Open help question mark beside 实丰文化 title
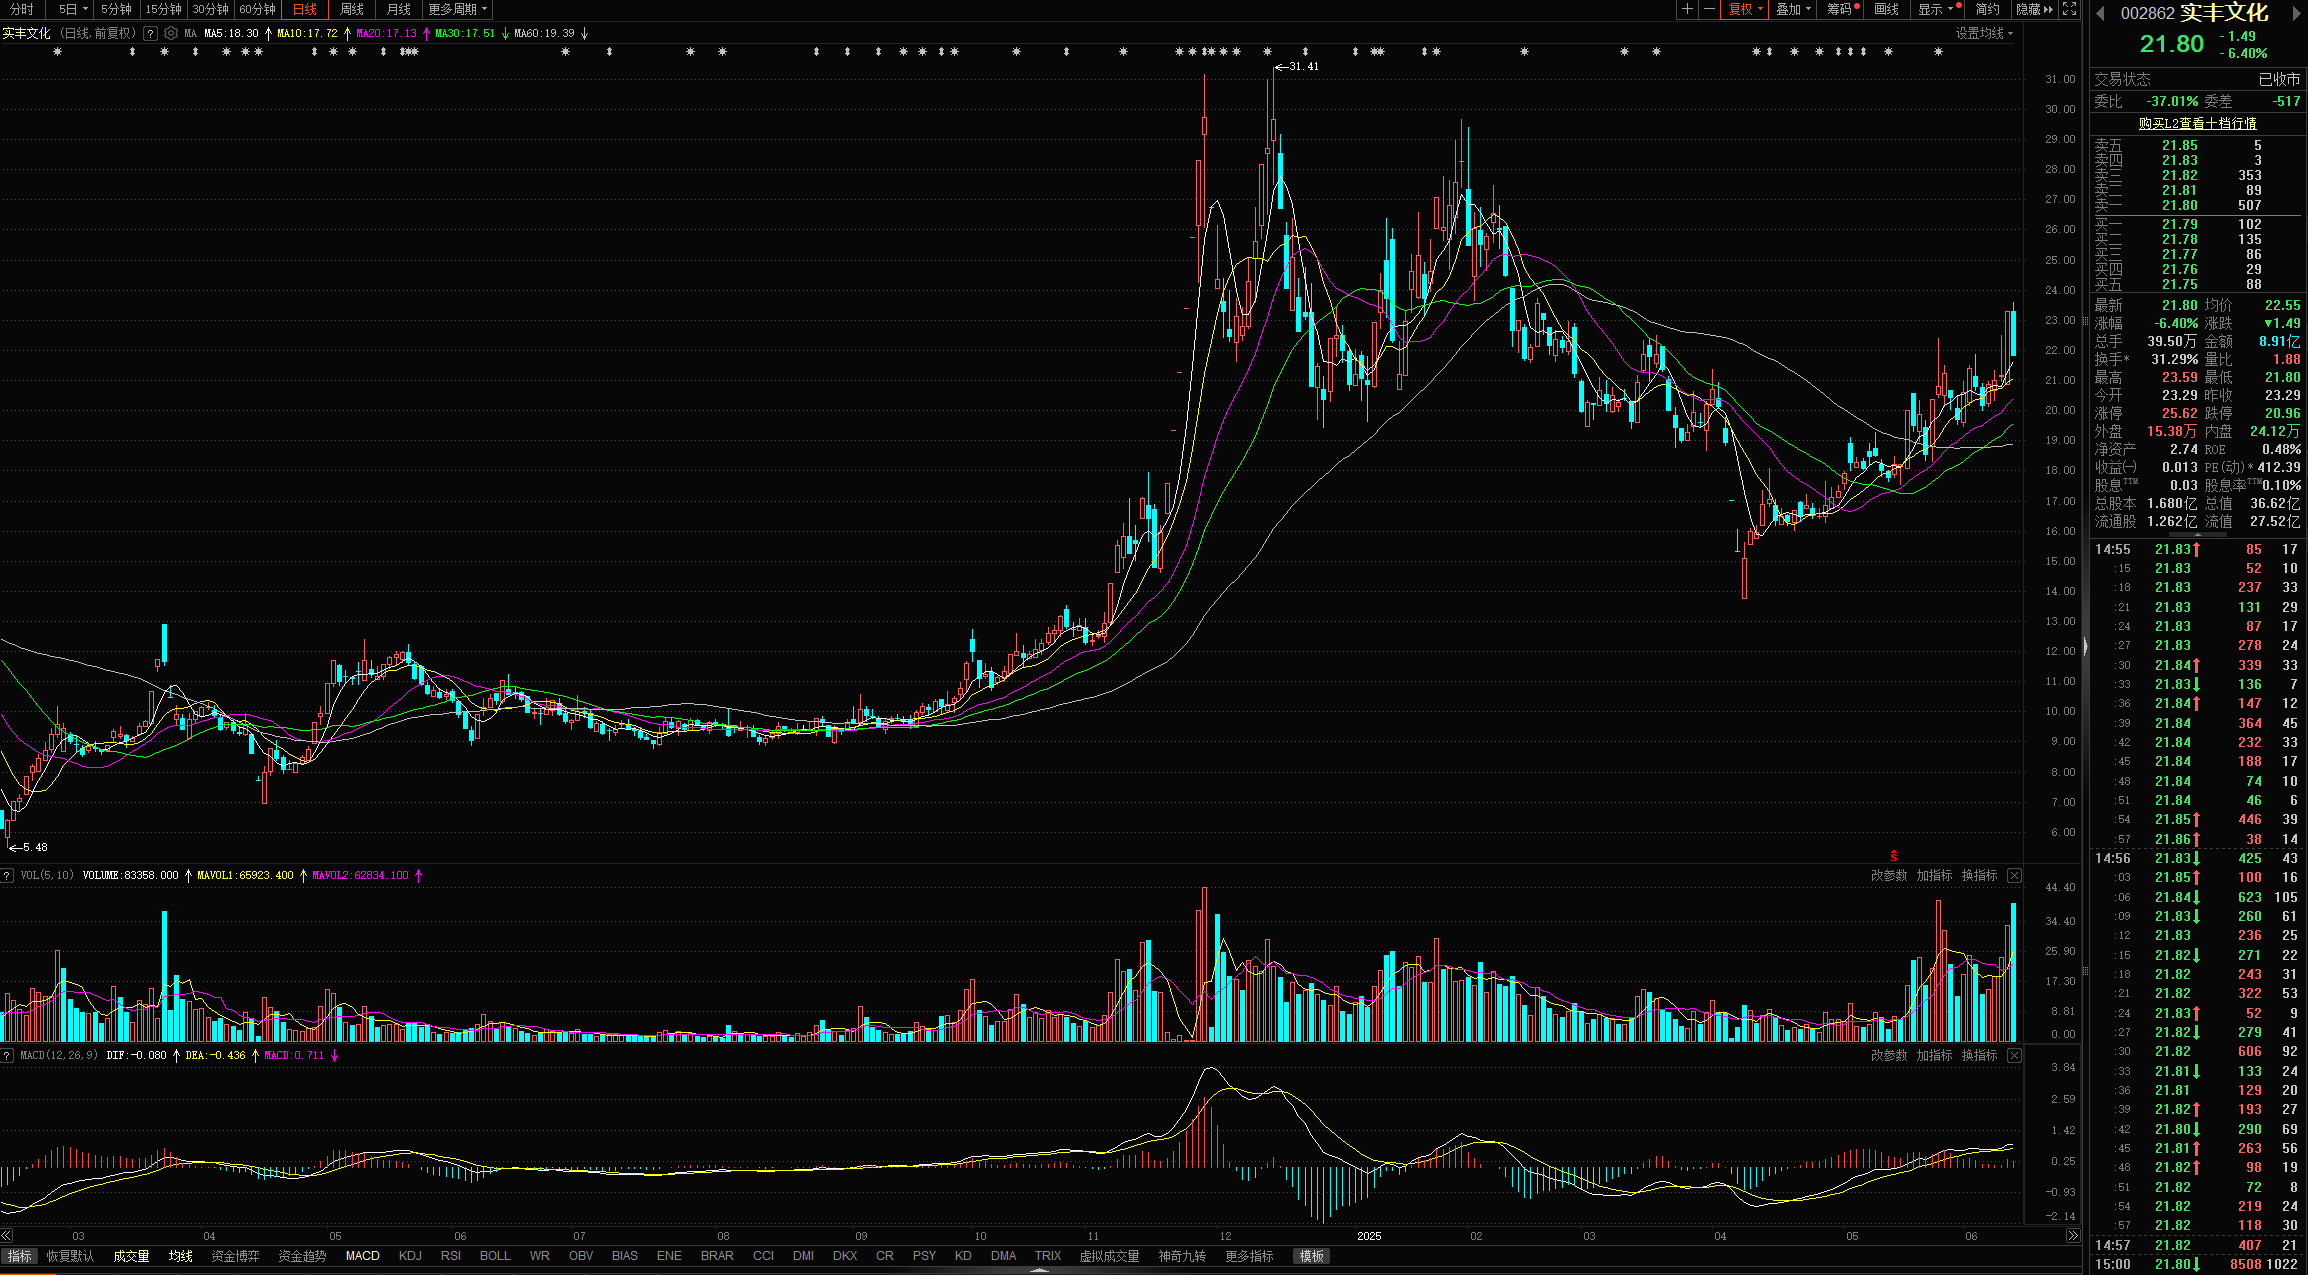 150,33
